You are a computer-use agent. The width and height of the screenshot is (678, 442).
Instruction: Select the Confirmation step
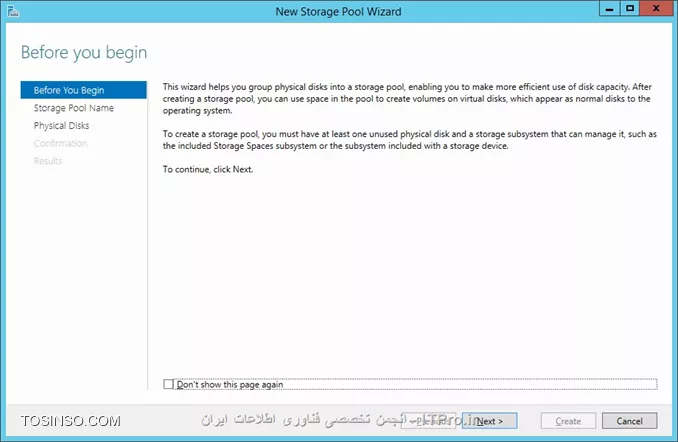60,143
